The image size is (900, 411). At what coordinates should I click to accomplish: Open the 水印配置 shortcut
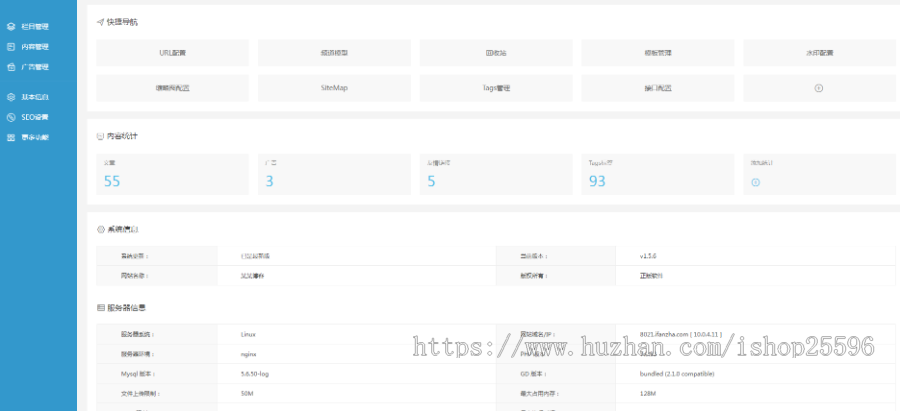click(x=819, y=53)
